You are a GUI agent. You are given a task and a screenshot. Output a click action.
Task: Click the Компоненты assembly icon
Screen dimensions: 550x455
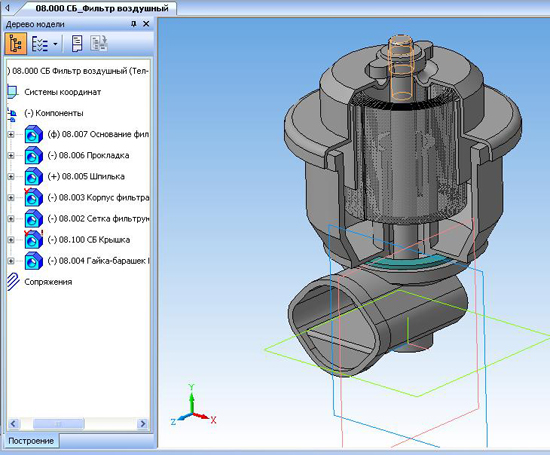(x=12, y=114)
